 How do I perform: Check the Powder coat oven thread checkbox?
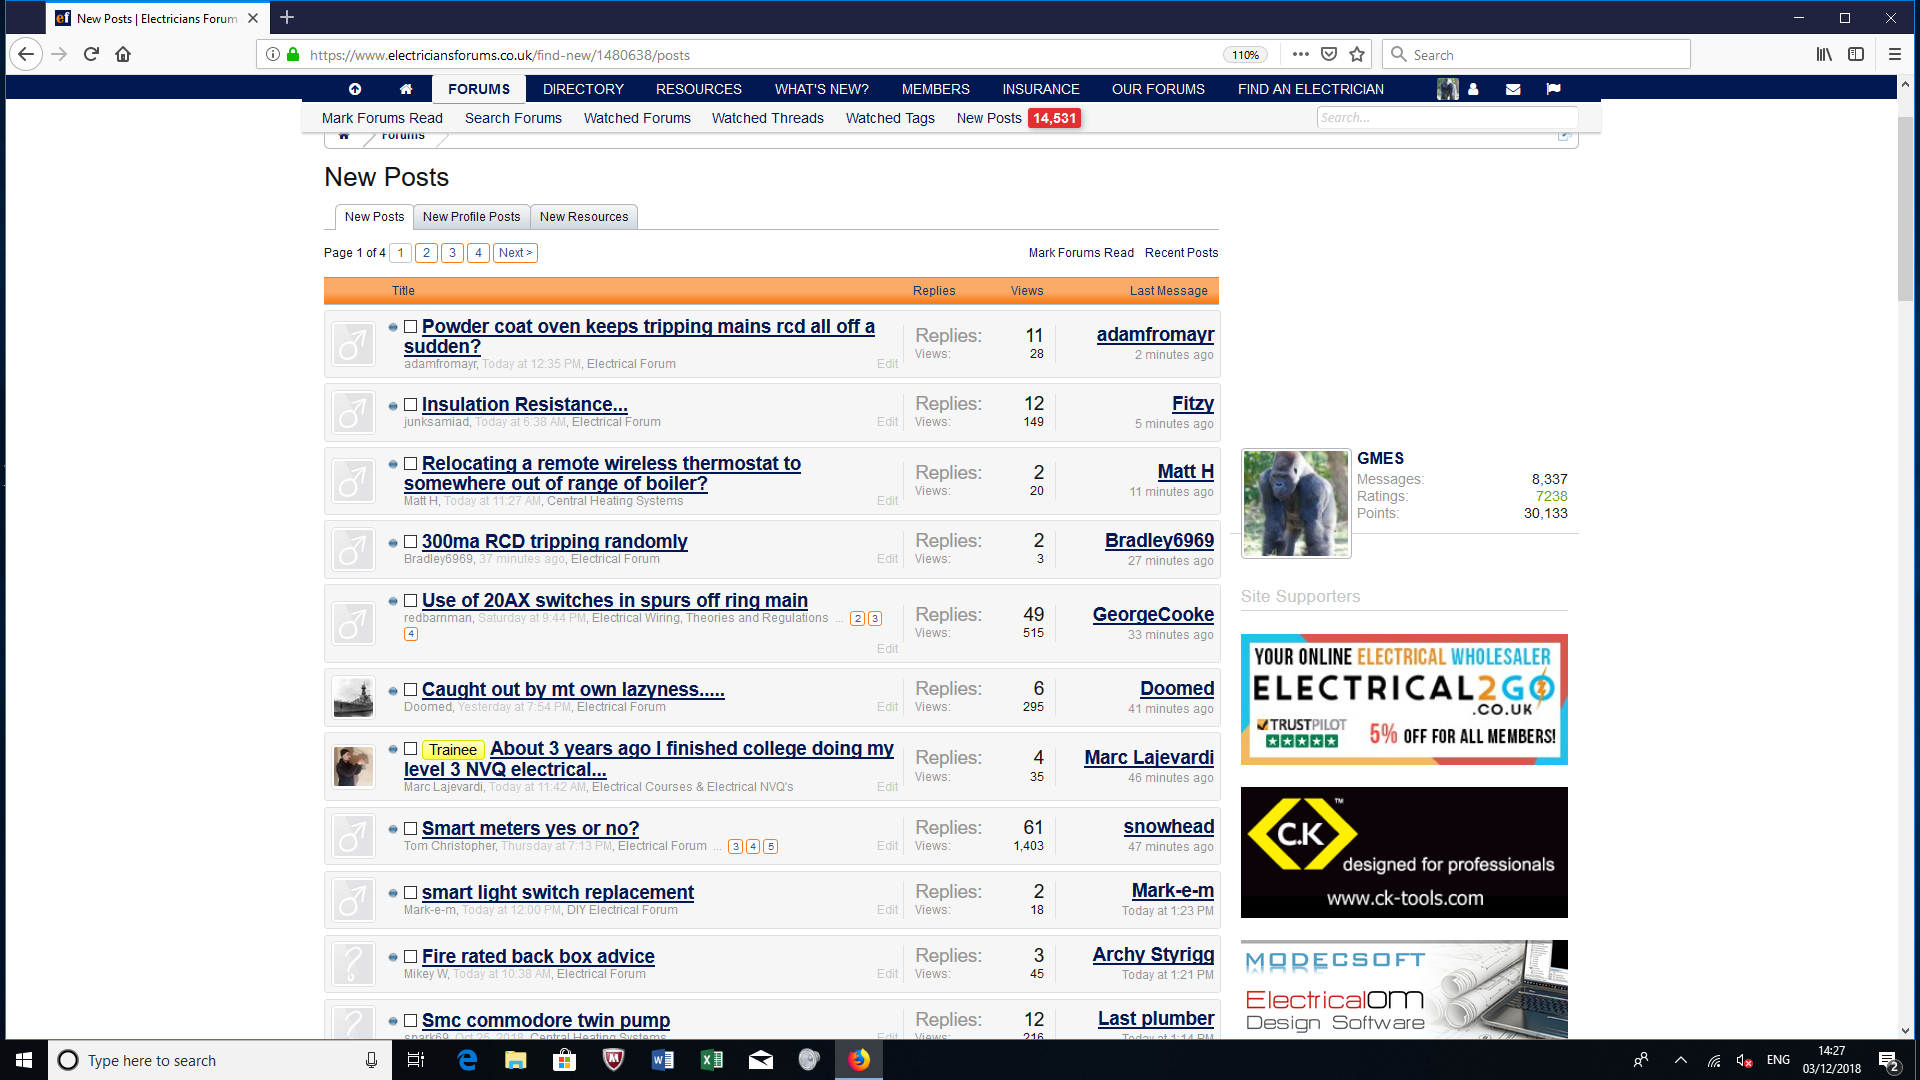pyautogui.click(x=410, y=326)
